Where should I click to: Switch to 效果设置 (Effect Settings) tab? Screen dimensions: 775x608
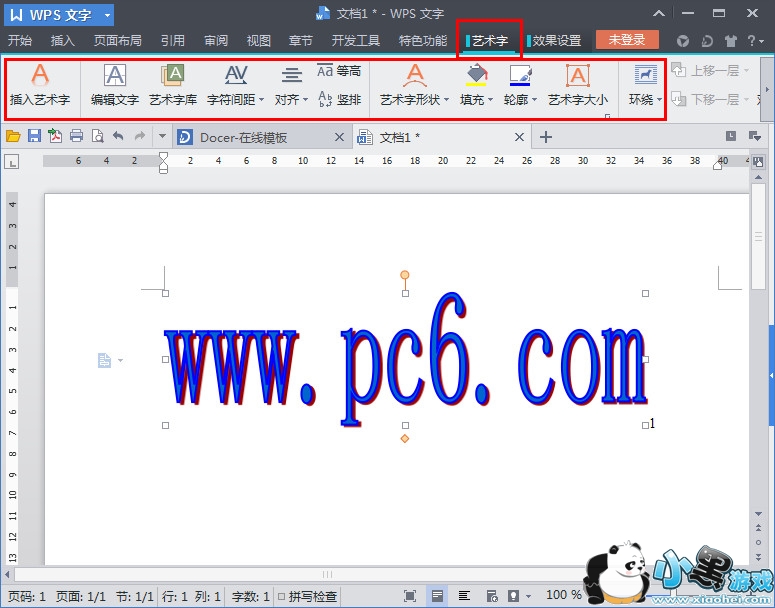pos(556,40)
